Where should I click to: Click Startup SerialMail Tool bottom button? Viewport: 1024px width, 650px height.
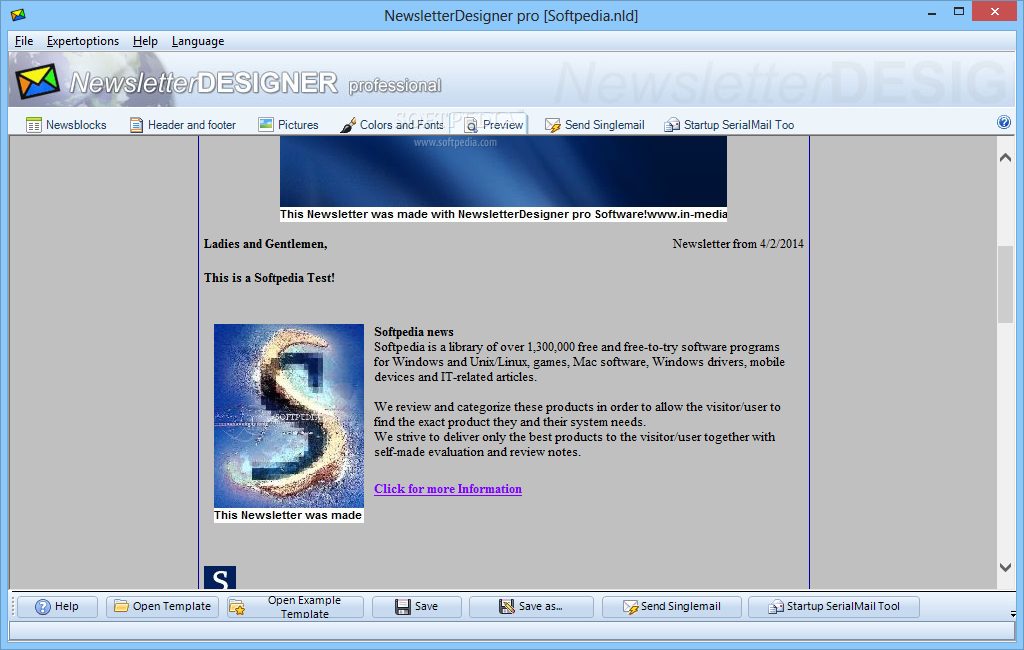(834, 607)
